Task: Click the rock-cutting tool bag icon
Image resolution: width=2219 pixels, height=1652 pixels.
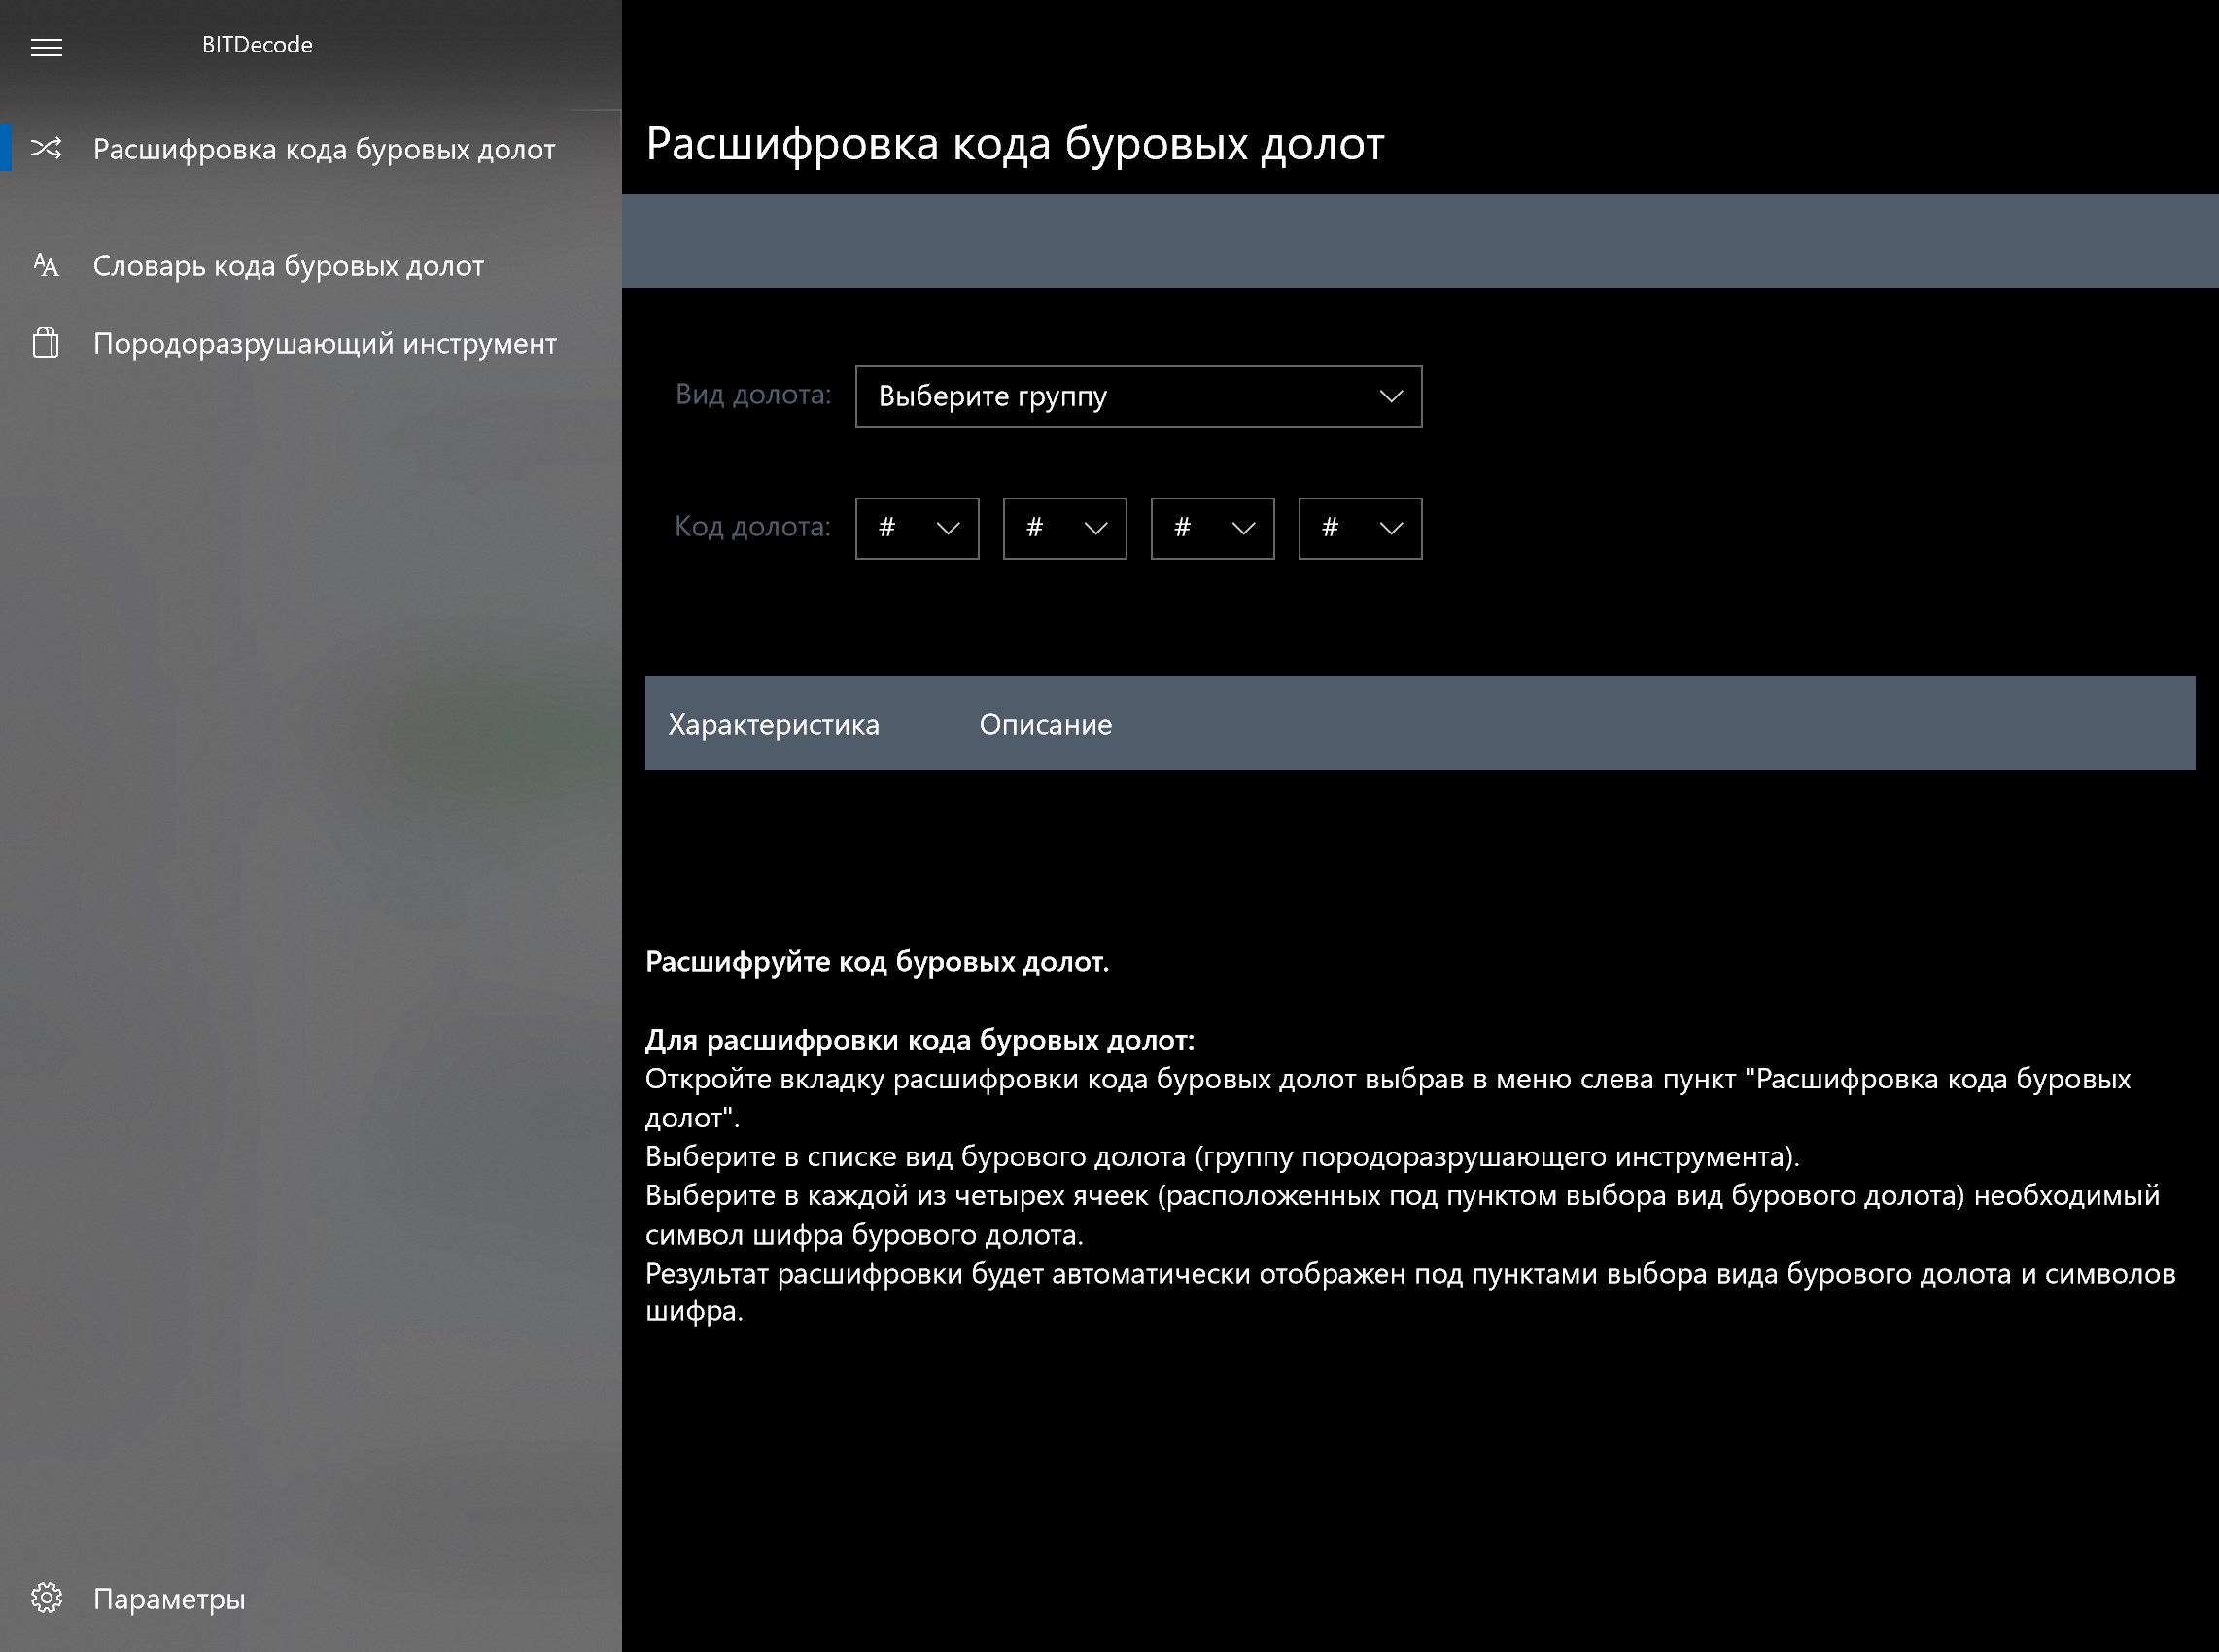Action: click(46, 343)
